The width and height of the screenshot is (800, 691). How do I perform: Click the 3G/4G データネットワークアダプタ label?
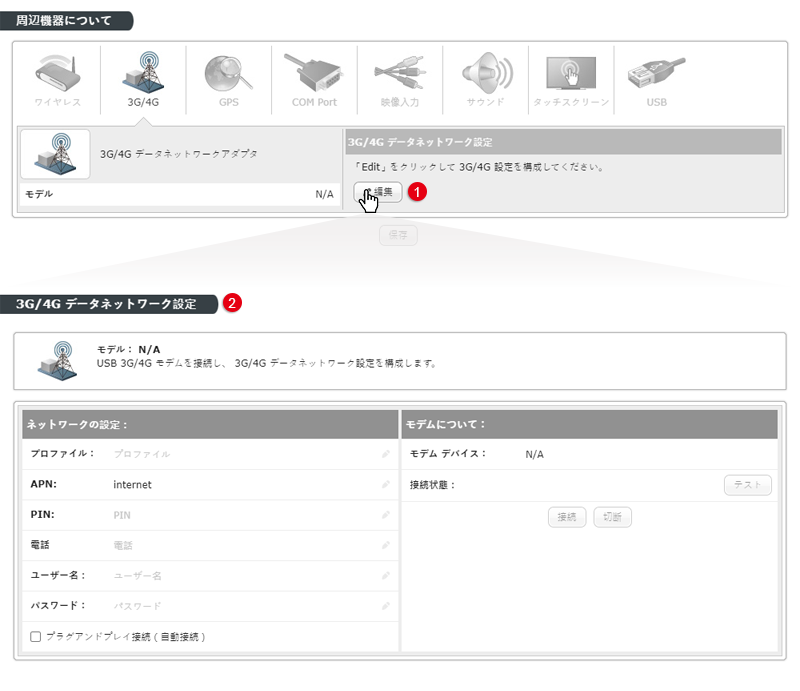point(179,154)
